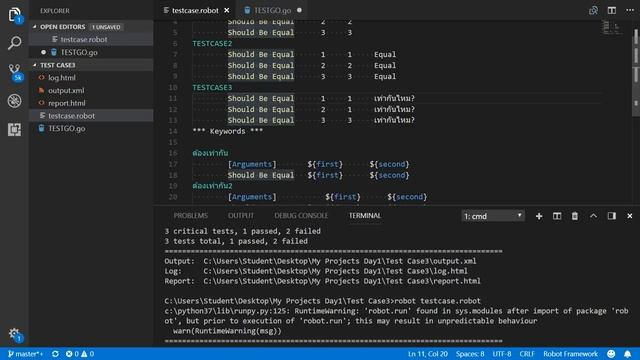Click the '3 tests total' terminal line
Image resolution: width=640 pixels, height=360 pixels.
[x=236, y=241]
